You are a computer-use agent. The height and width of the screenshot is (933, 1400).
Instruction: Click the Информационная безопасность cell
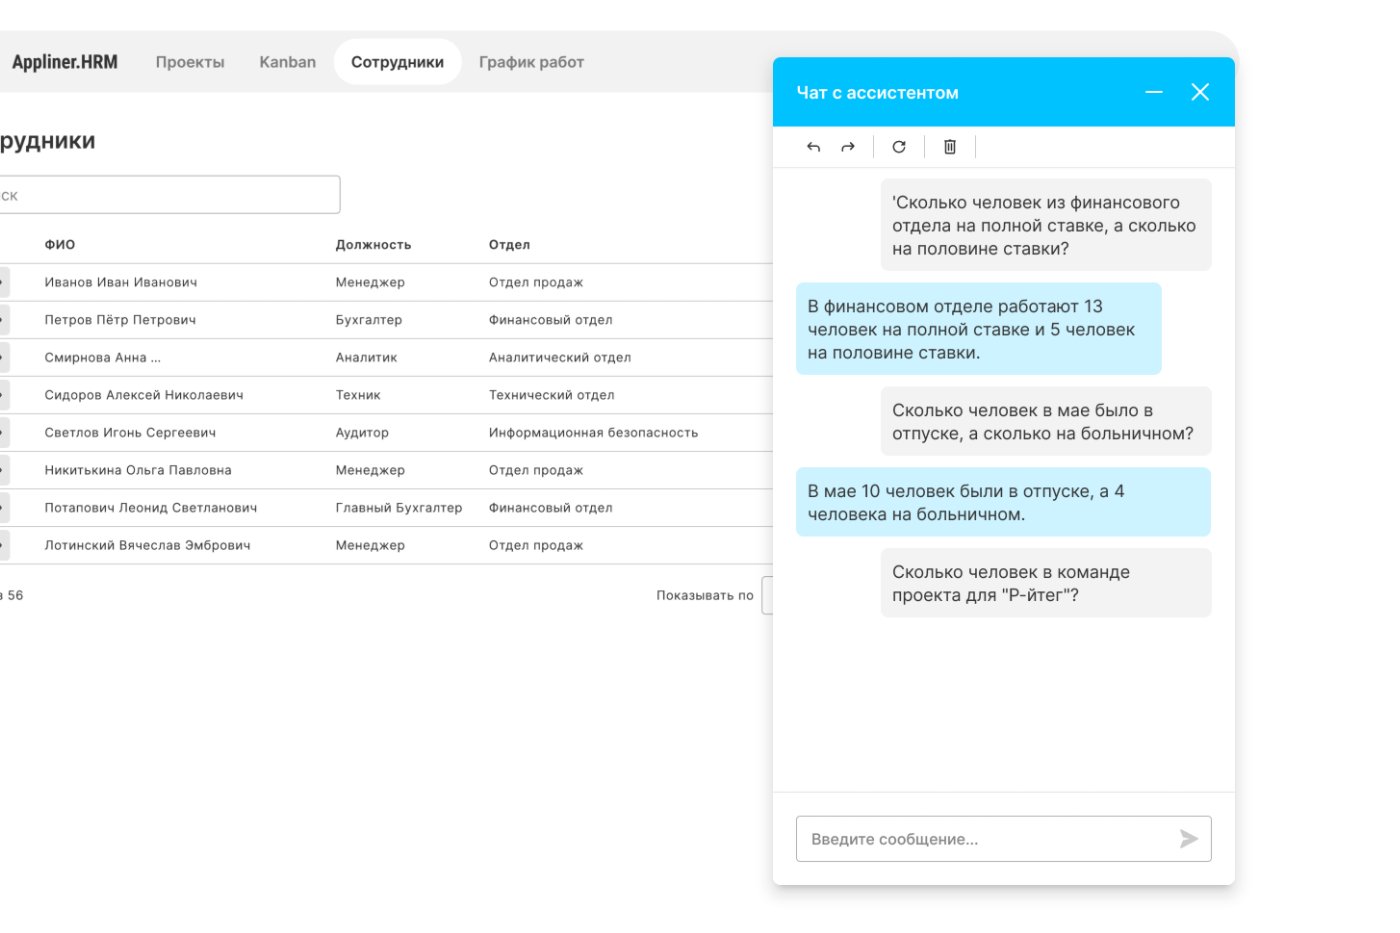[593, 433]
